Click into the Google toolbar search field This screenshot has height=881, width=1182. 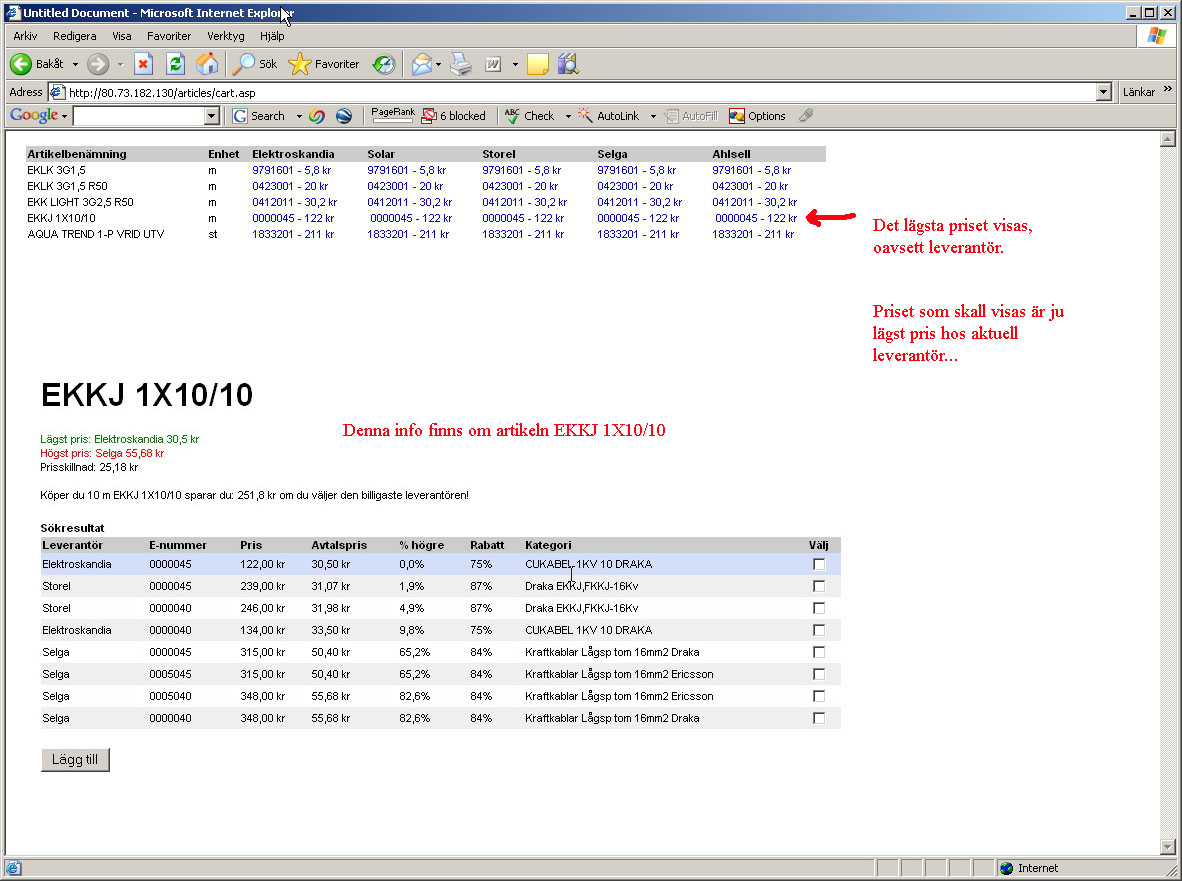click(139, 116)
